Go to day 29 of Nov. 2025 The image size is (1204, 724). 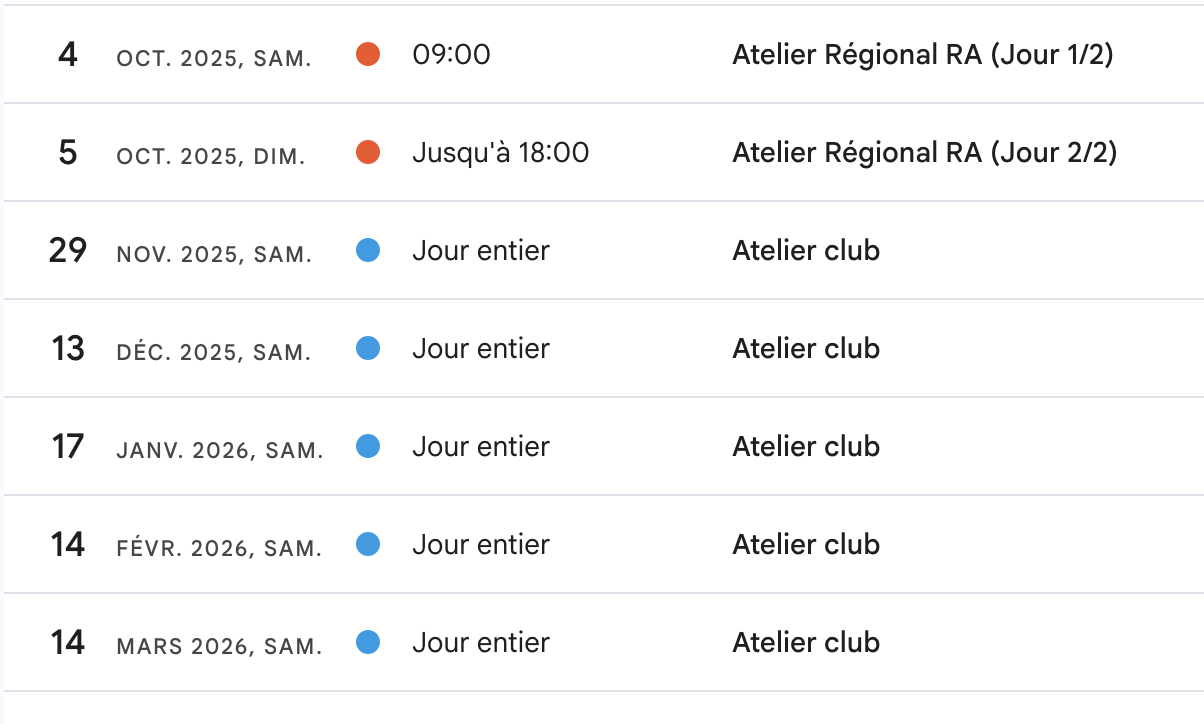67,251
